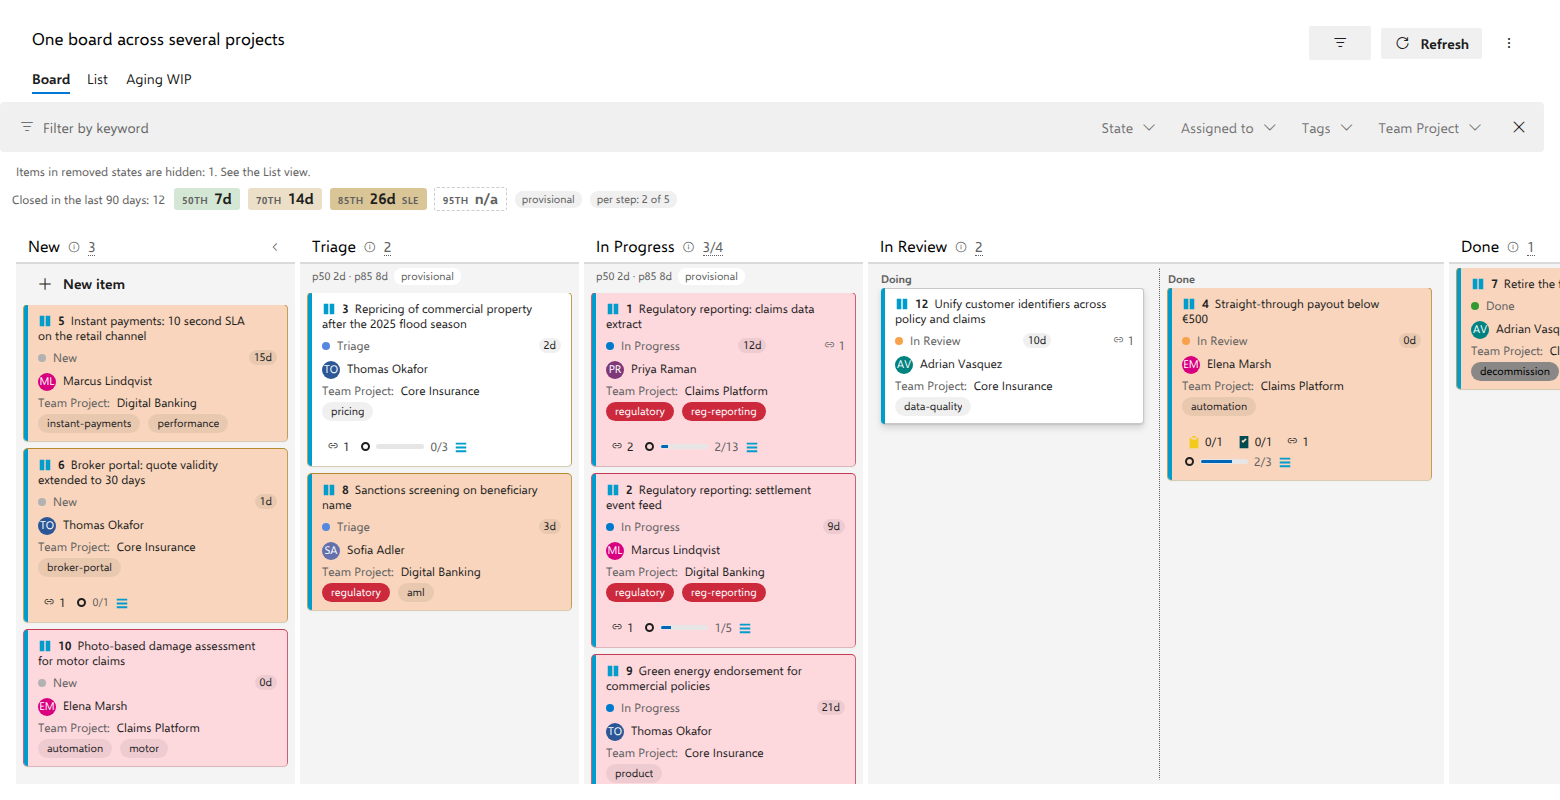Expand the checklist on the Repricing commercial property card
The width and height of the screenshot is (1560, 800).
(461, 447)
